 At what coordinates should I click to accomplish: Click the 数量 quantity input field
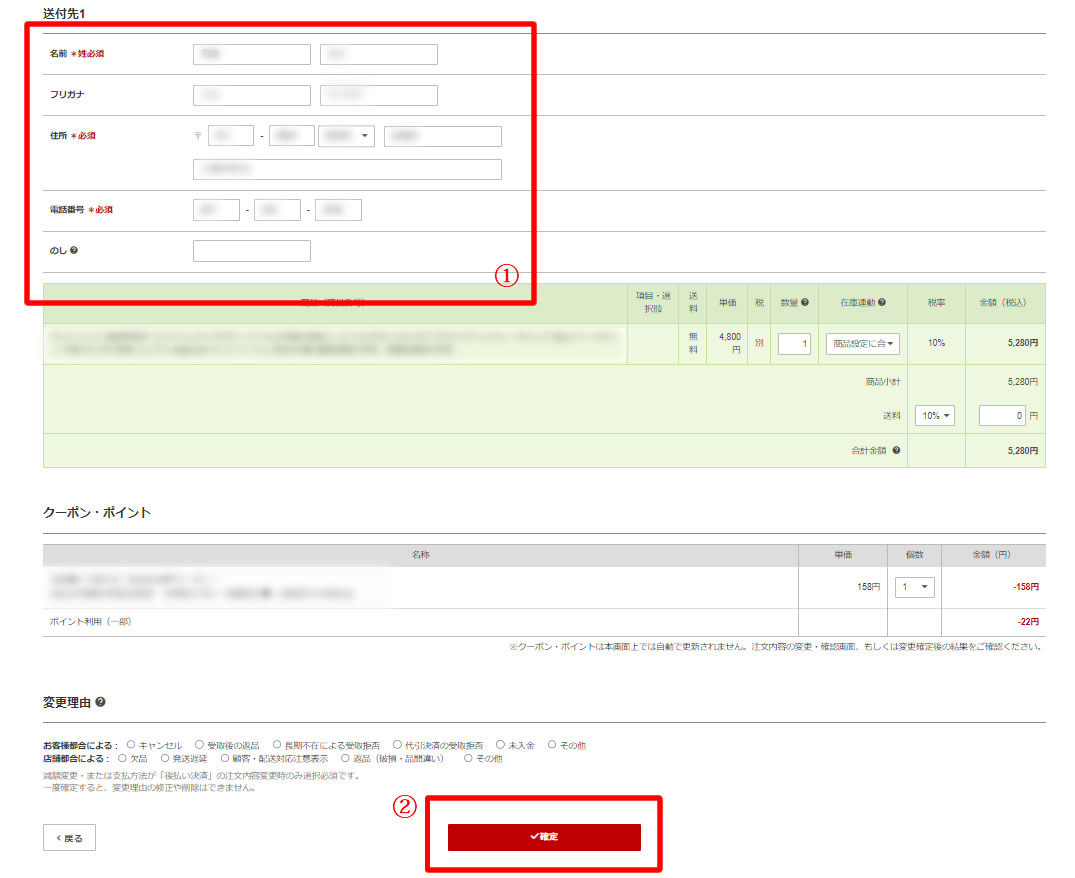point(794,344)
